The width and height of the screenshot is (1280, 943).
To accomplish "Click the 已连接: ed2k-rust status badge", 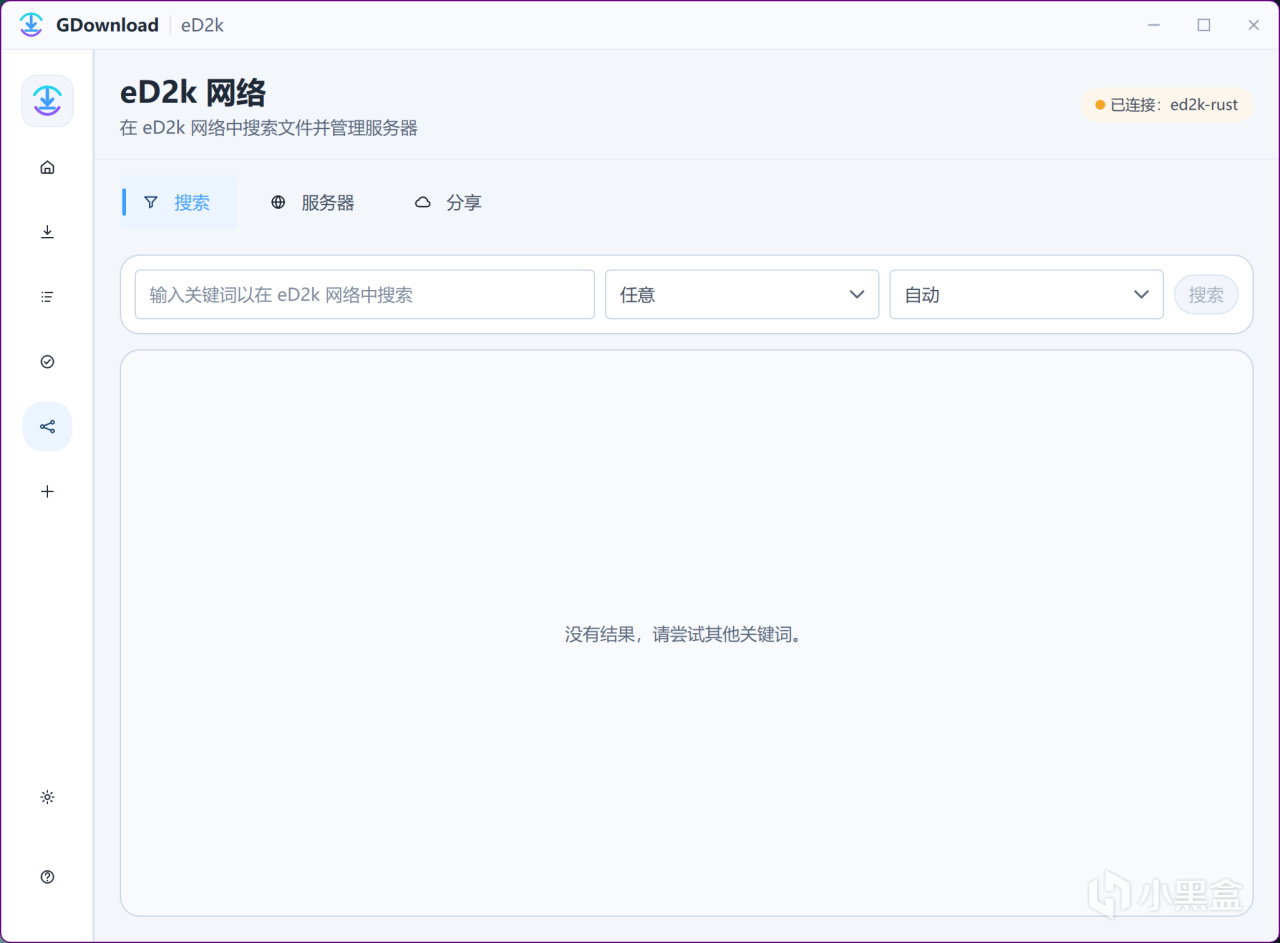I will [x=1166, y=105].
